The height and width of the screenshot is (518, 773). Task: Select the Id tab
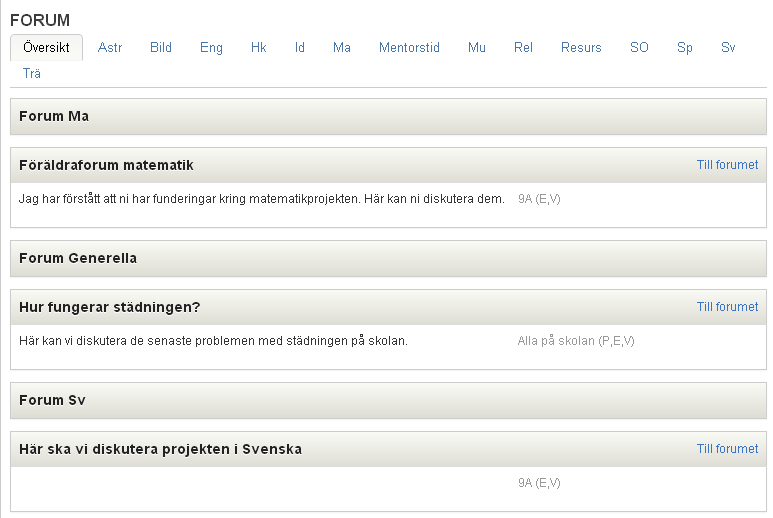[x=300, y=48]
